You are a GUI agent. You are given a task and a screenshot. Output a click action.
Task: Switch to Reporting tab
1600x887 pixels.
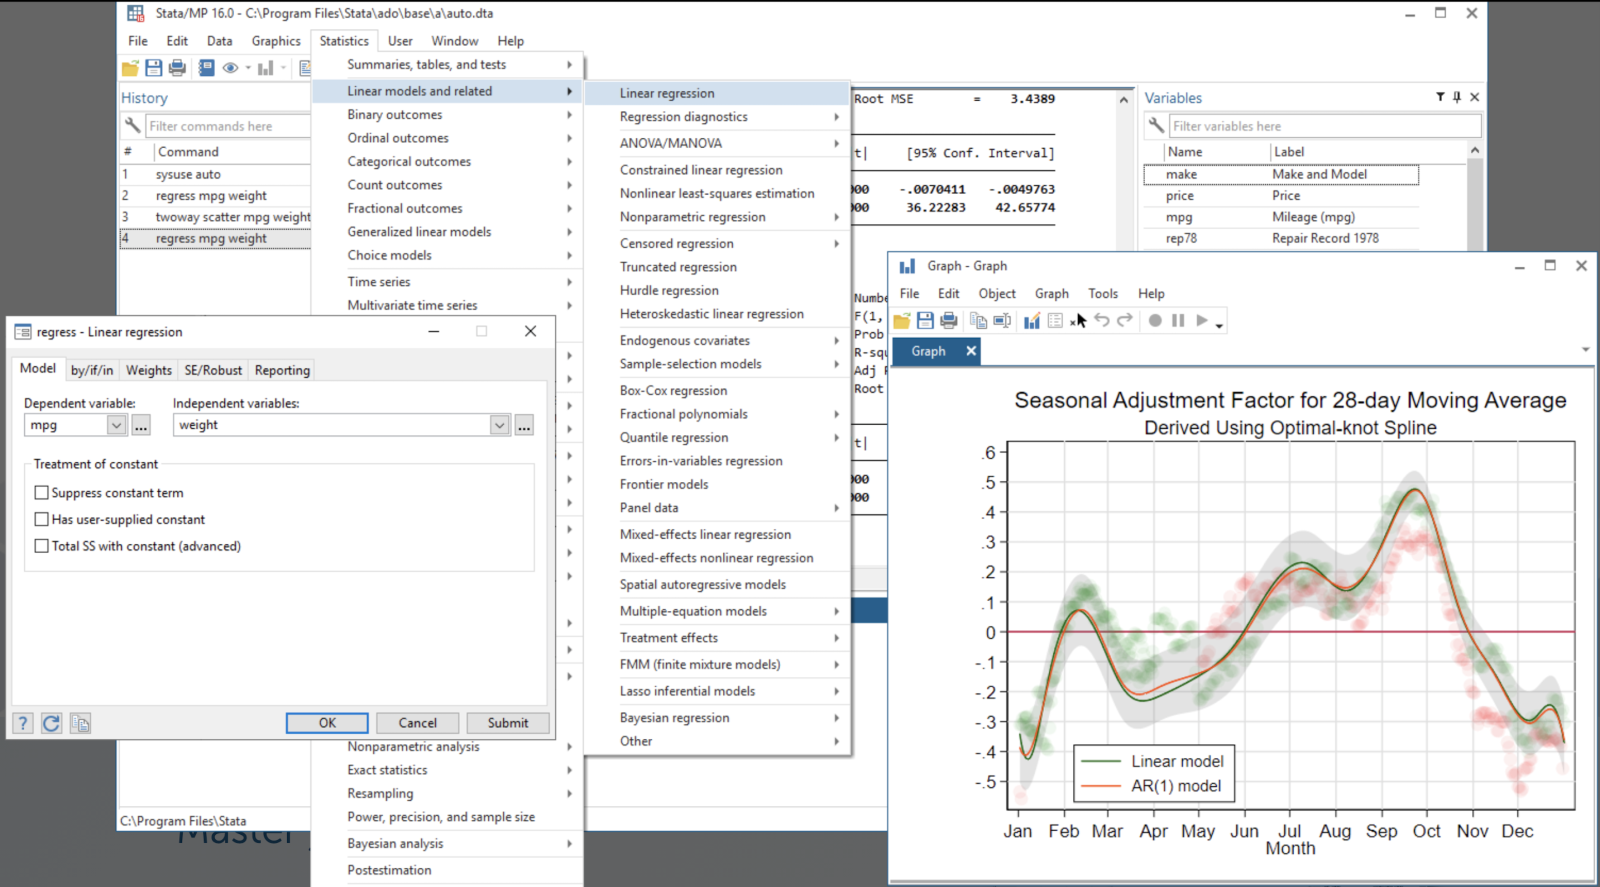tap(282, 370)
